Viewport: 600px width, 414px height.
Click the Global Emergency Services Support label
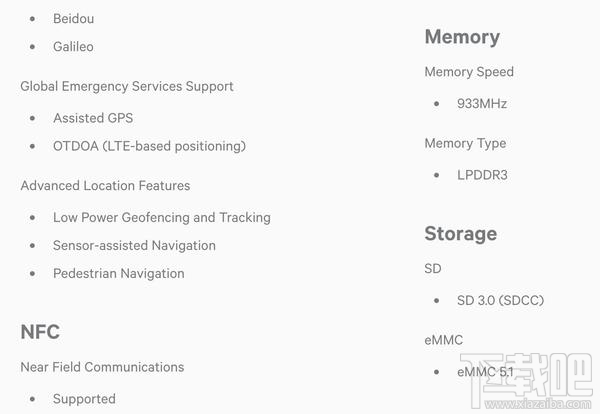click(x=127, y=86)
